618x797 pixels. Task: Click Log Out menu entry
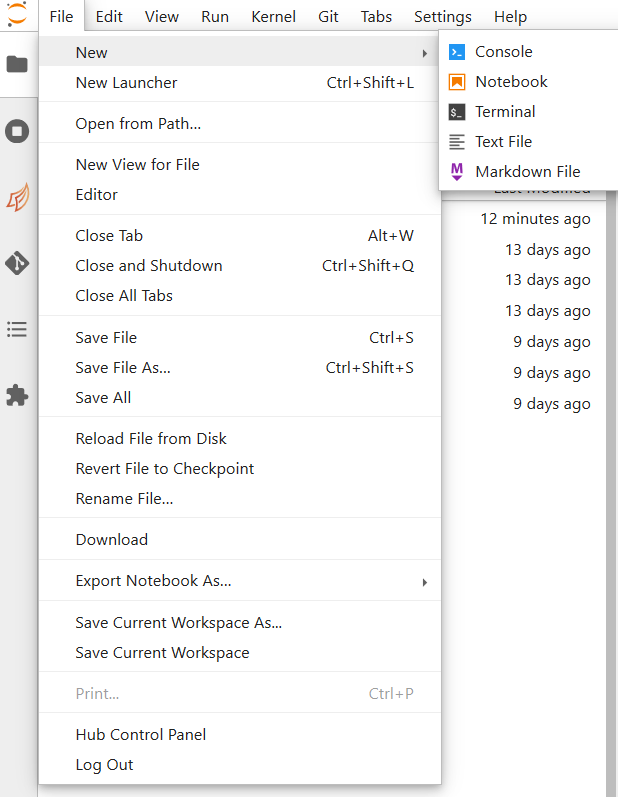click(x=104, y=765)
